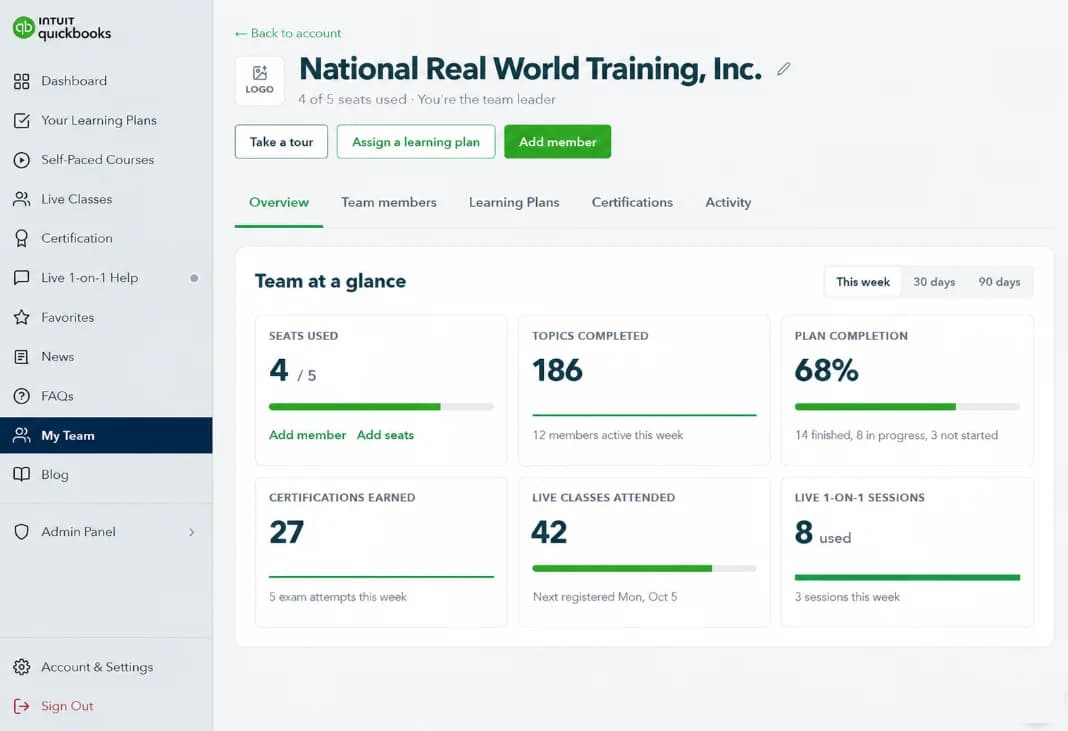
Task: Click the Live 1-on-1 Help chat icon
Action: pyautogui.click(x=22, y=278)
